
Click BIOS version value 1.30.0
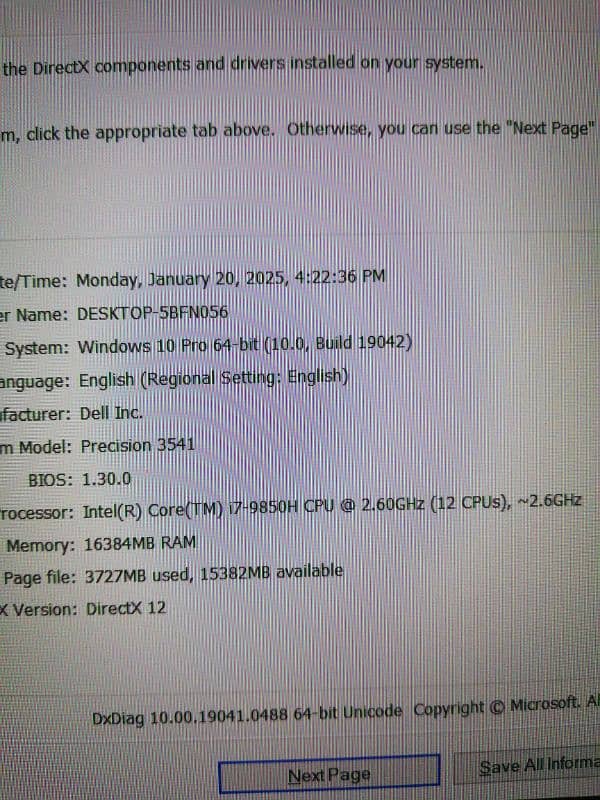tap(106, 480)
